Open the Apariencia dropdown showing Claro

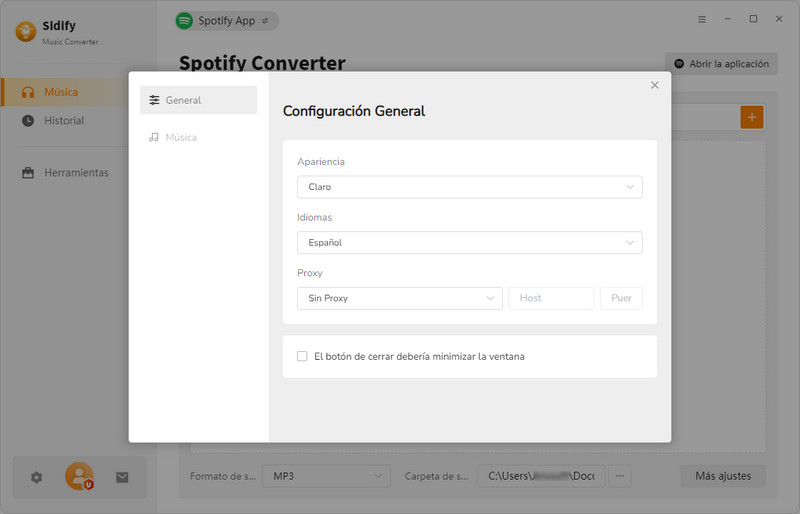469,187
